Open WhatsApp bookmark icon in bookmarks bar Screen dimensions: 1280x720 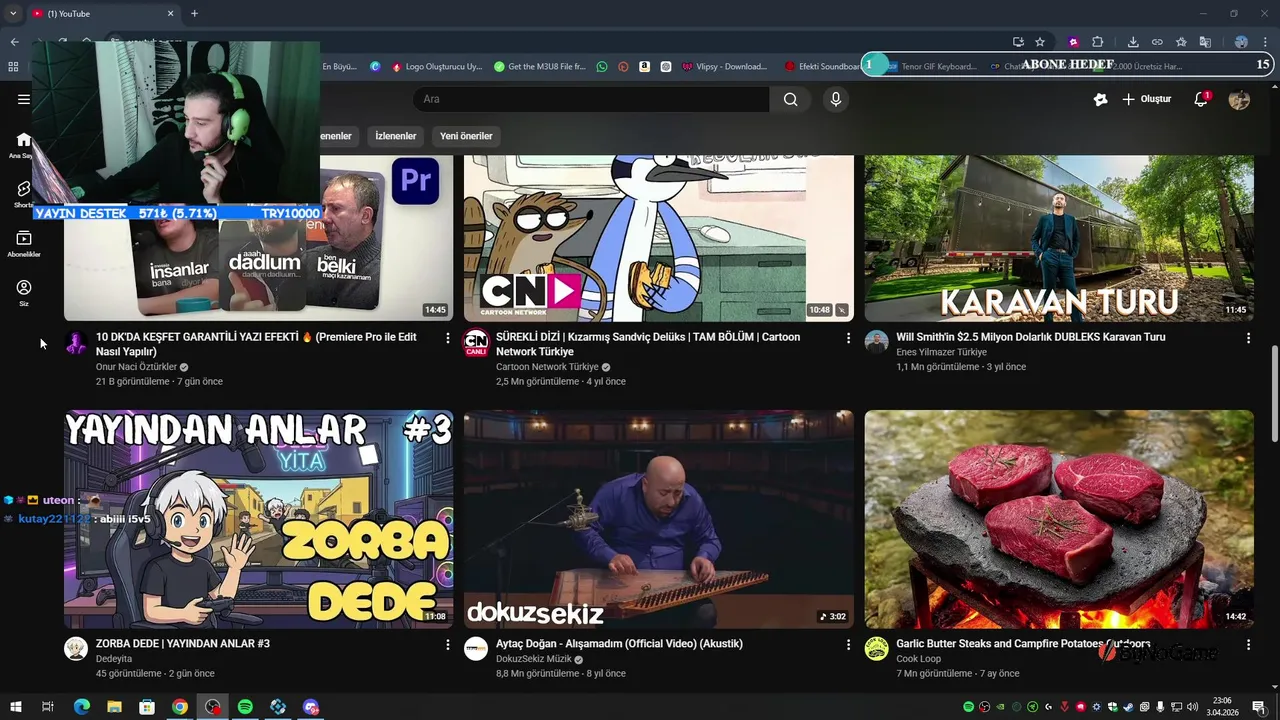point(601,67)
